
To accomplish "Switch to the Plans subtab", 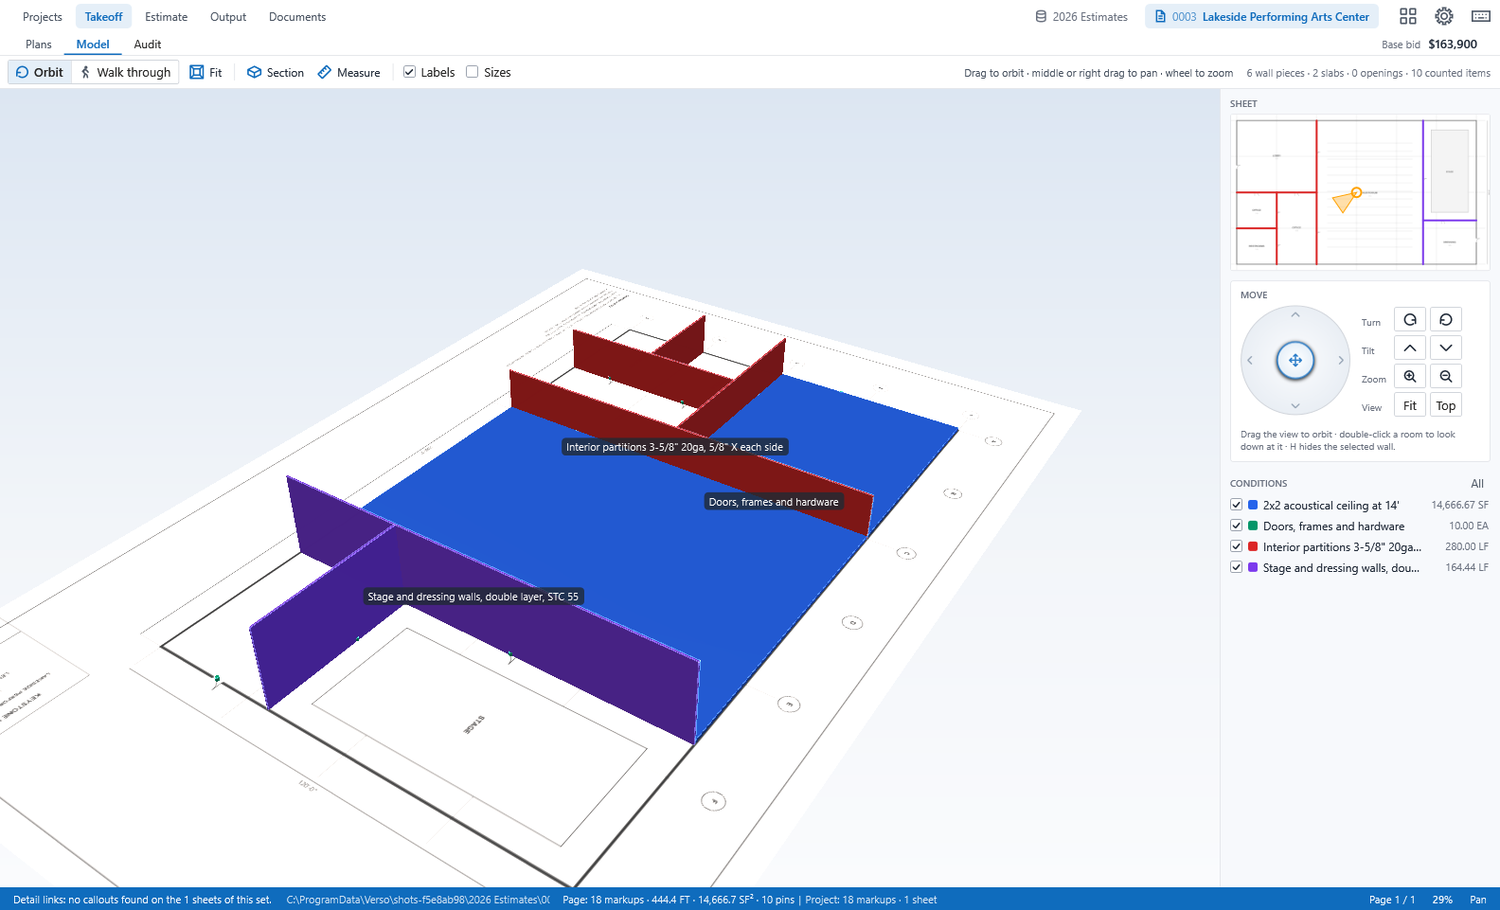I will [x=39, y=44].
